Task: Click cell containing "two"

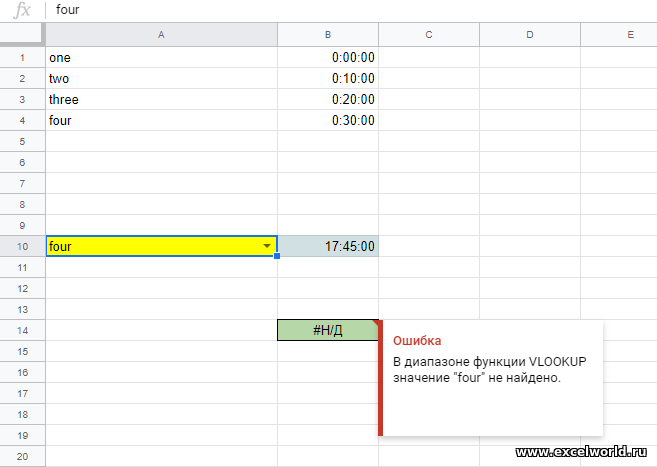Action: [x=161, y=78]
